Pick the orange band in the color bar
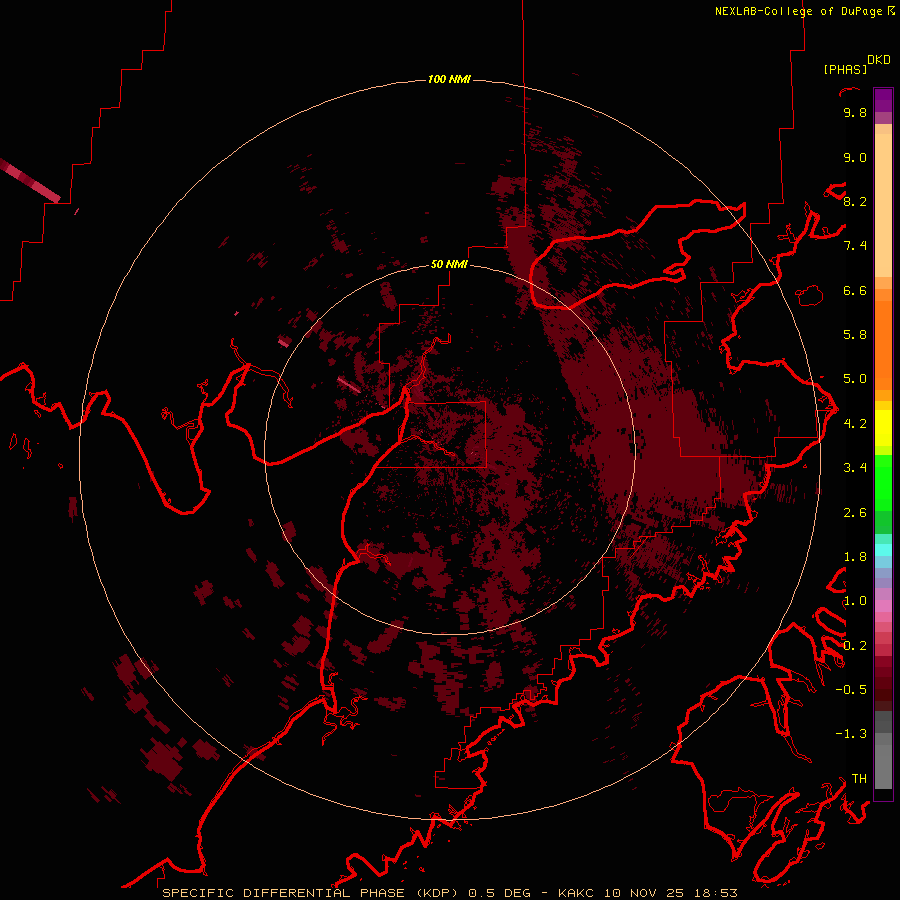Screen dimensions: 900x900 point(883,344)
